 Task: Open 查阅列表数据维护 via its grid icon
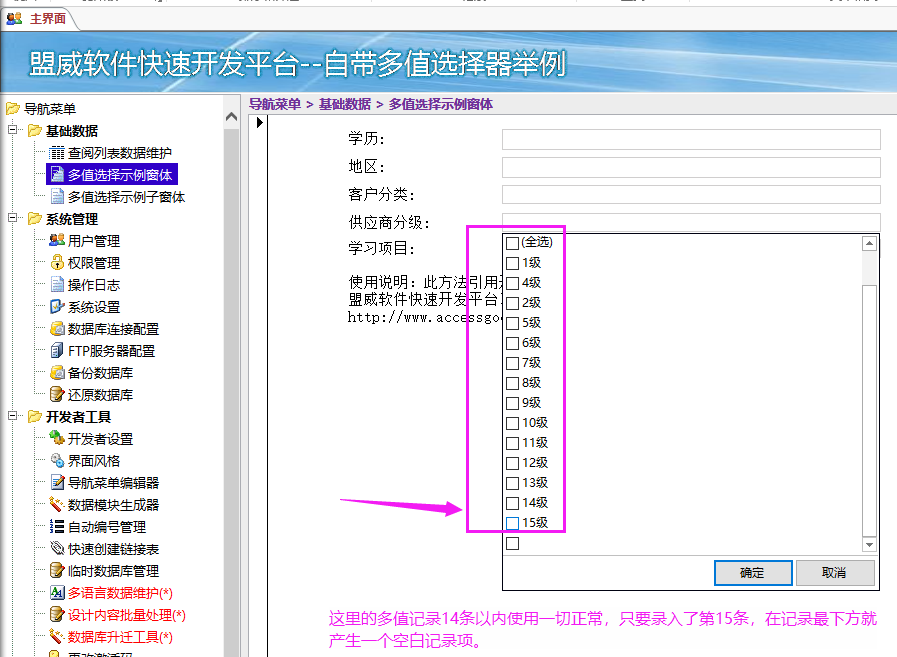pos(57,153)
